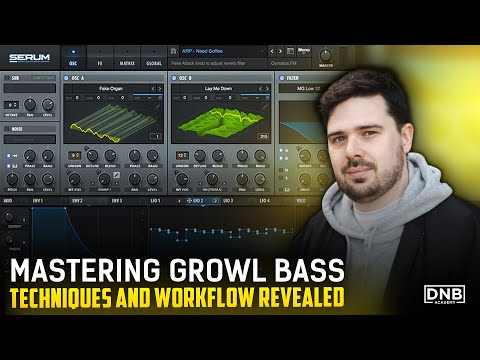Click the Master volume knob
Viewport: 480px width, 360px height.
click(326, 55)
